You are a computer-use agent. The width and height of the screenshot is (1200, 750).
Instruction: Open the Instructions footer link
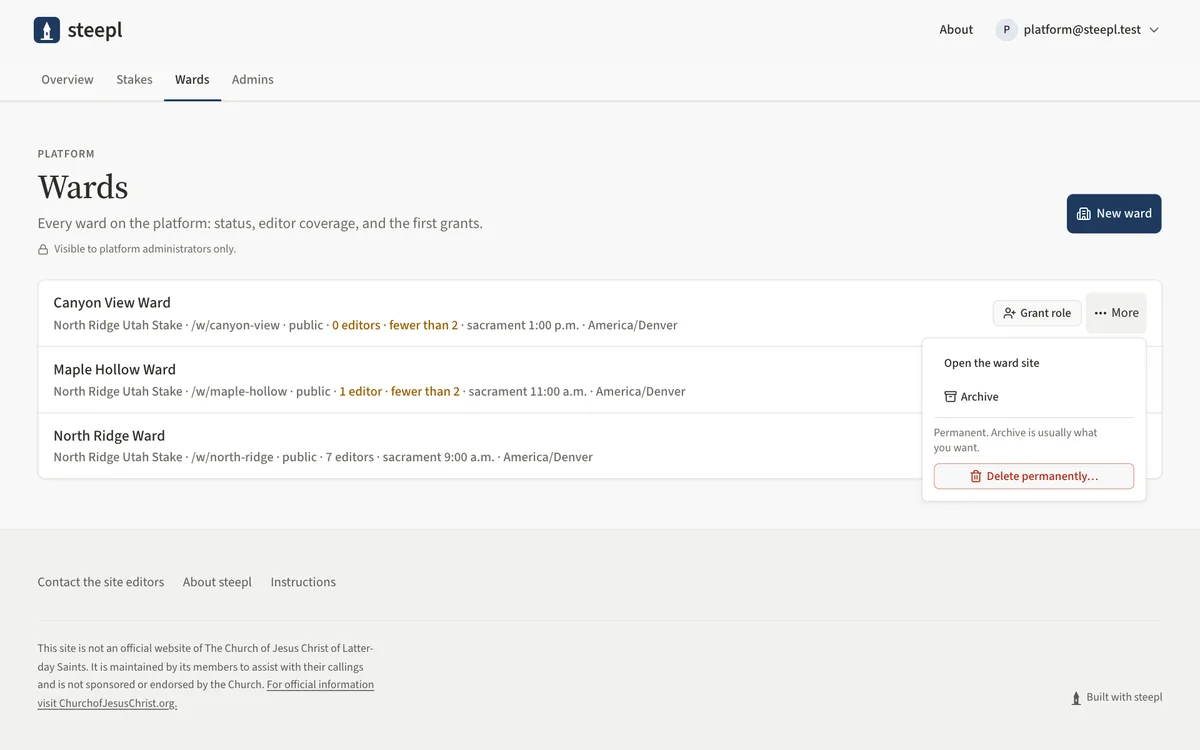(x=303, y=582)
